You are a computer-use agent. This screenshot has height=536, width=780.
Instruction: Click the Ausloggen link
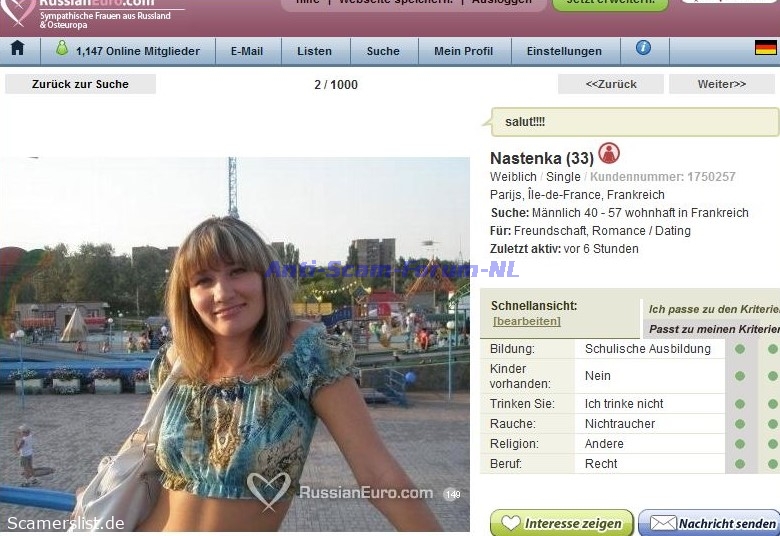click(x=501, y=2)
